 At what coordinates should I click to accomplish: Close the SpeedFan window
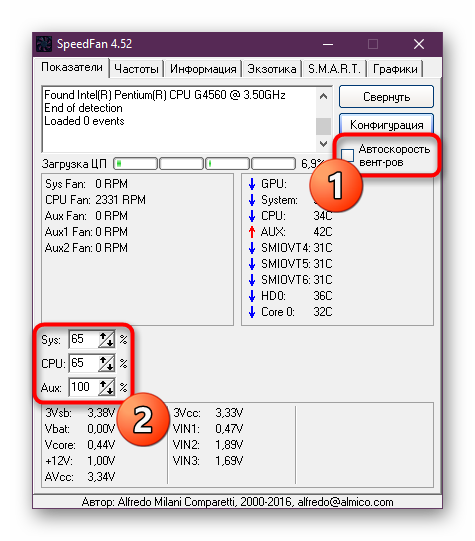click(419, 44)
